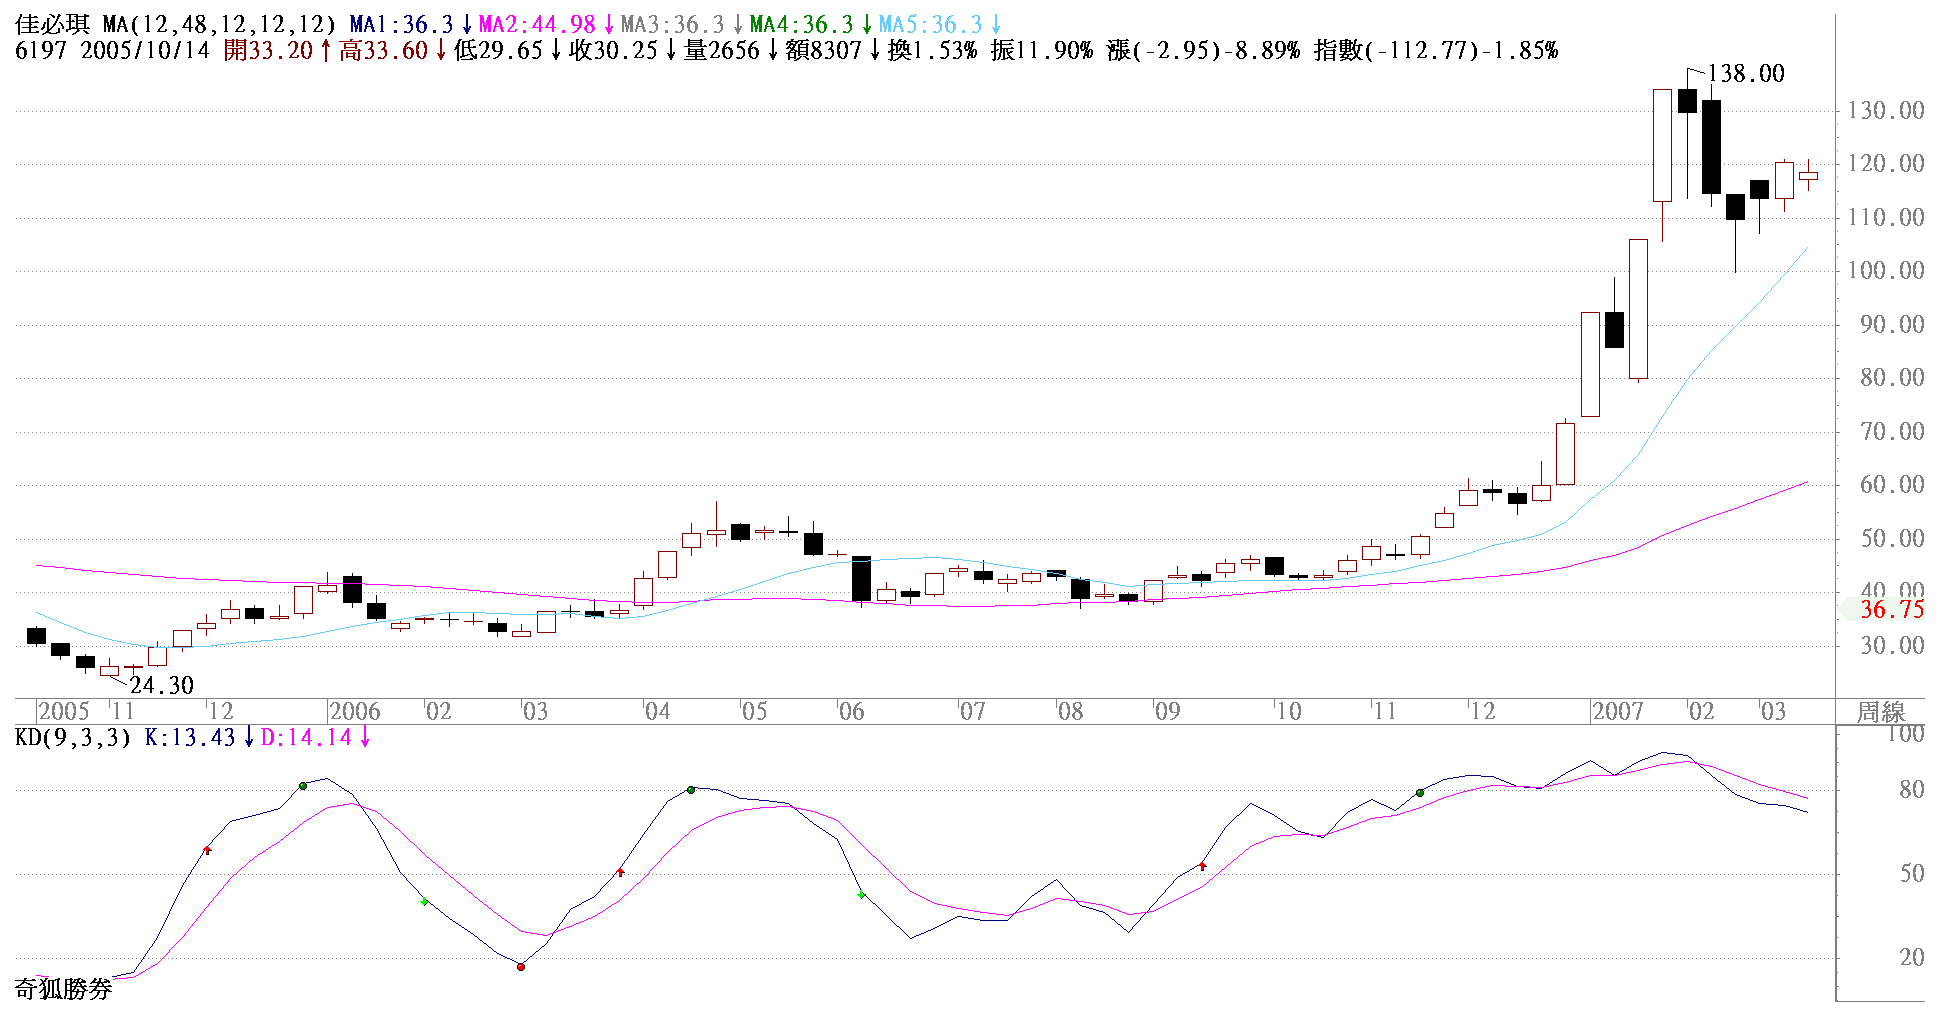Screen dimensions: 1940x1019
Task: Click the dark green dot on KD peak near May 2006
Action: (x=691, y=790)
